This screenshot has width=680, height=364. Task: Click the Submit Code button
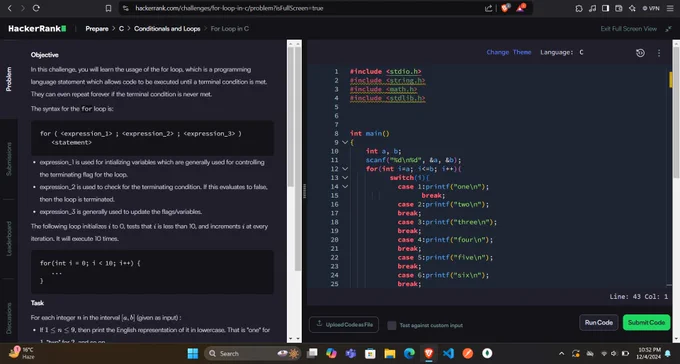(646, 322)
